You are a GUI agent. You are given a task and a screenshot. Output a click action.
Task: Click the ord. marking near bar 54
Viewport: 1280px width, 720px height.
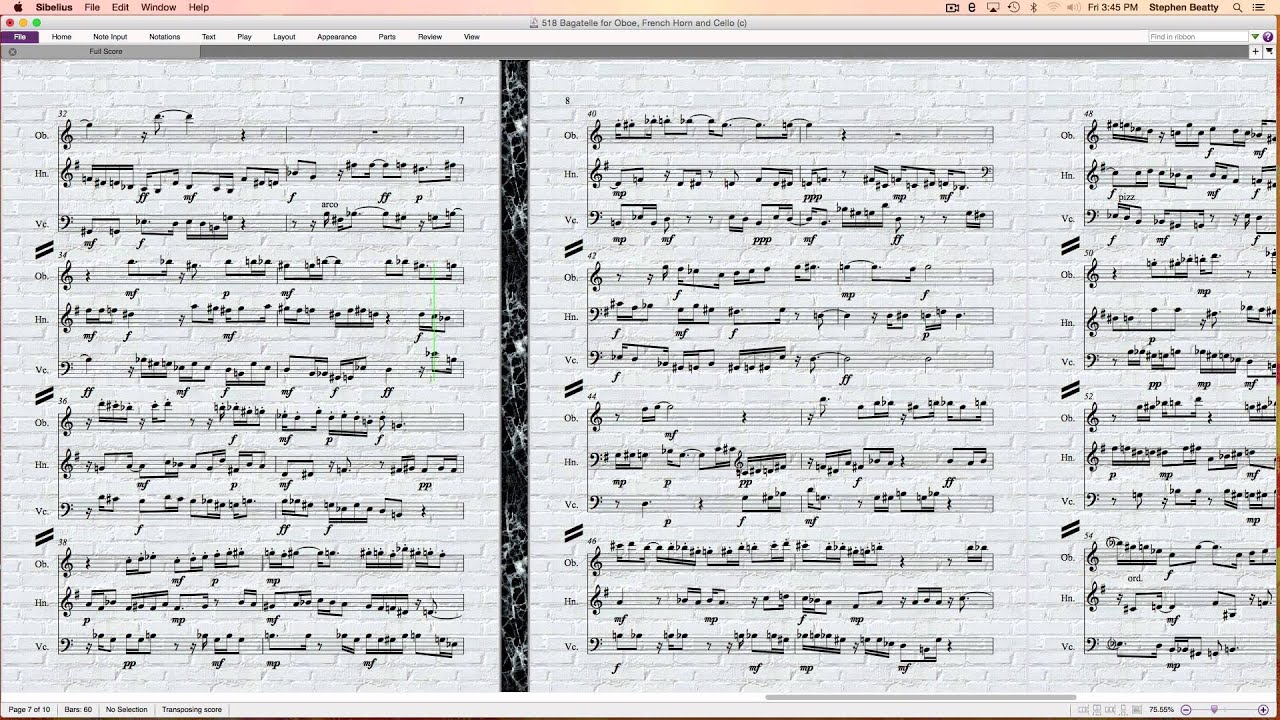tap(1135, 578)
